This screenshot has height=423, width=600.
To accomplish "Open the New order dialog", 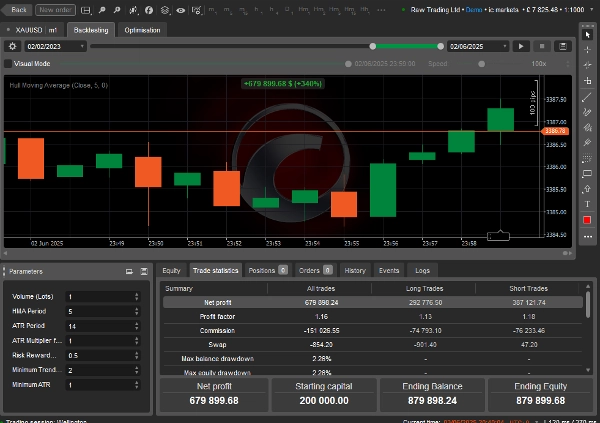I will point(55,10).
